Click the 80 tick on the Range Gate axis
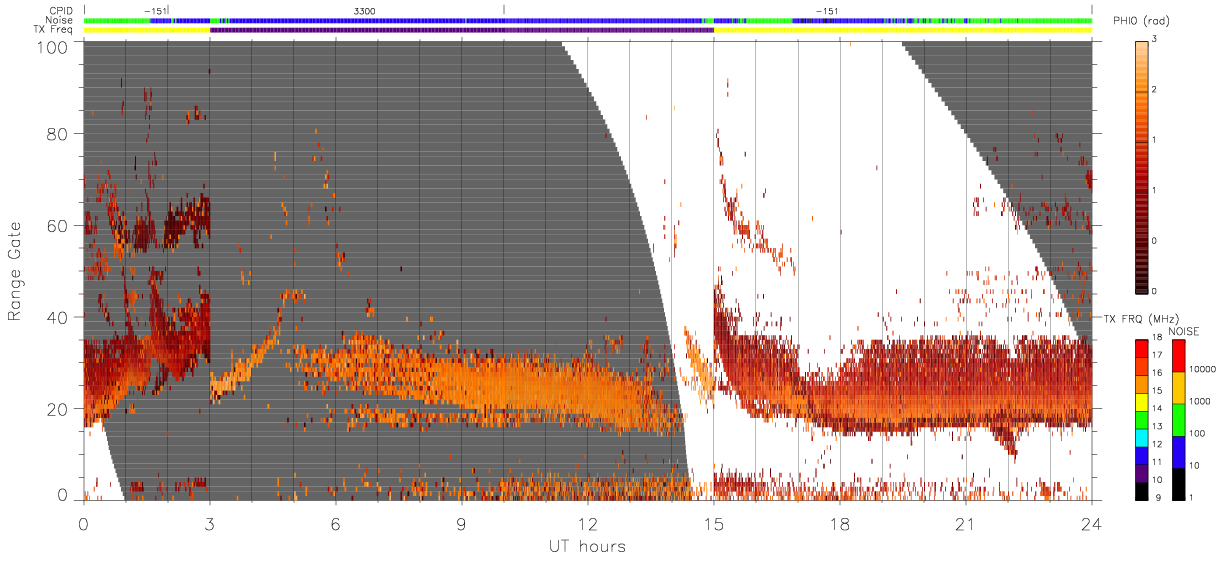 [x=58, y=133]
